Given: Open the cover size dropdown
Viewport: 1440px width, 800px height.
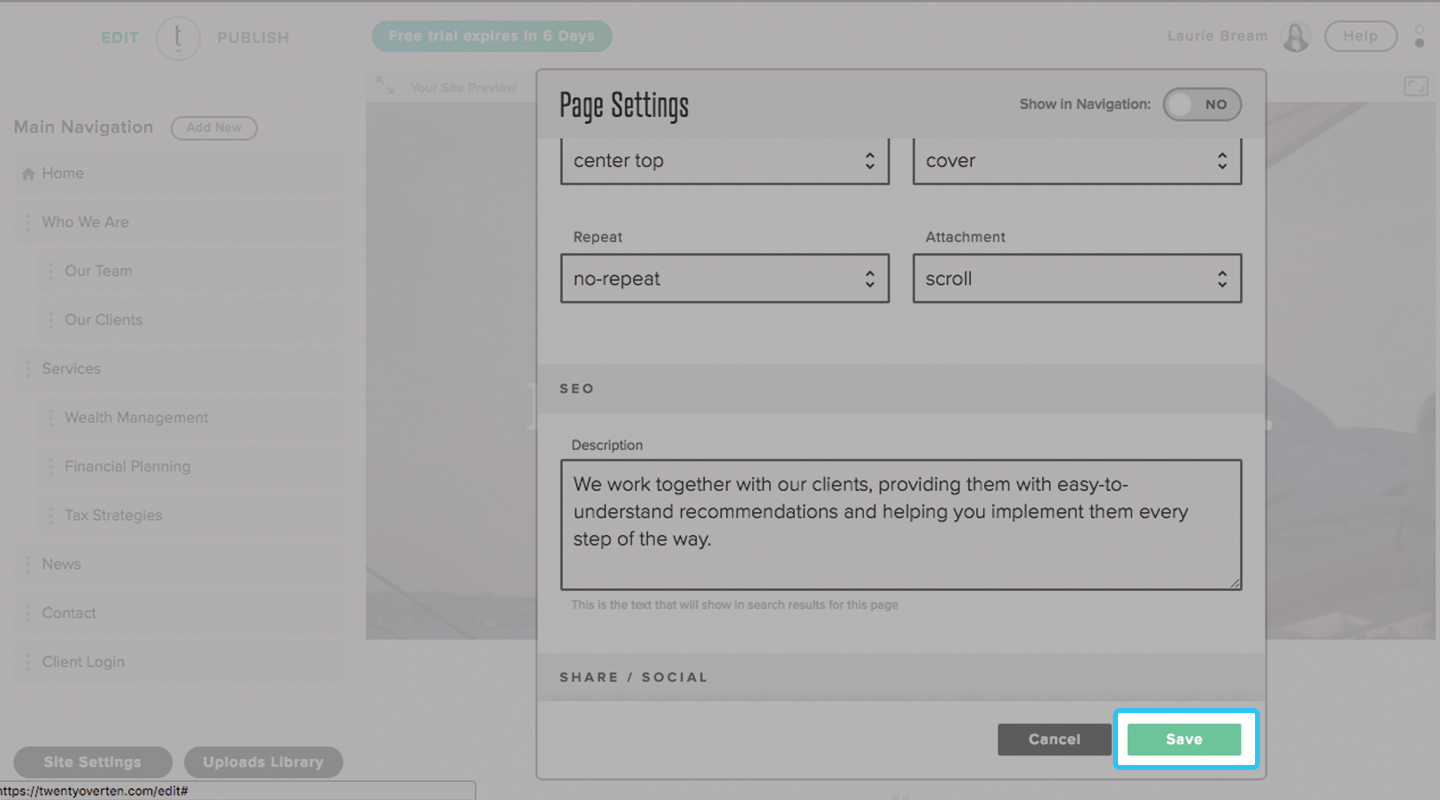Looking at the screenshot, I should coord(1076,161).
